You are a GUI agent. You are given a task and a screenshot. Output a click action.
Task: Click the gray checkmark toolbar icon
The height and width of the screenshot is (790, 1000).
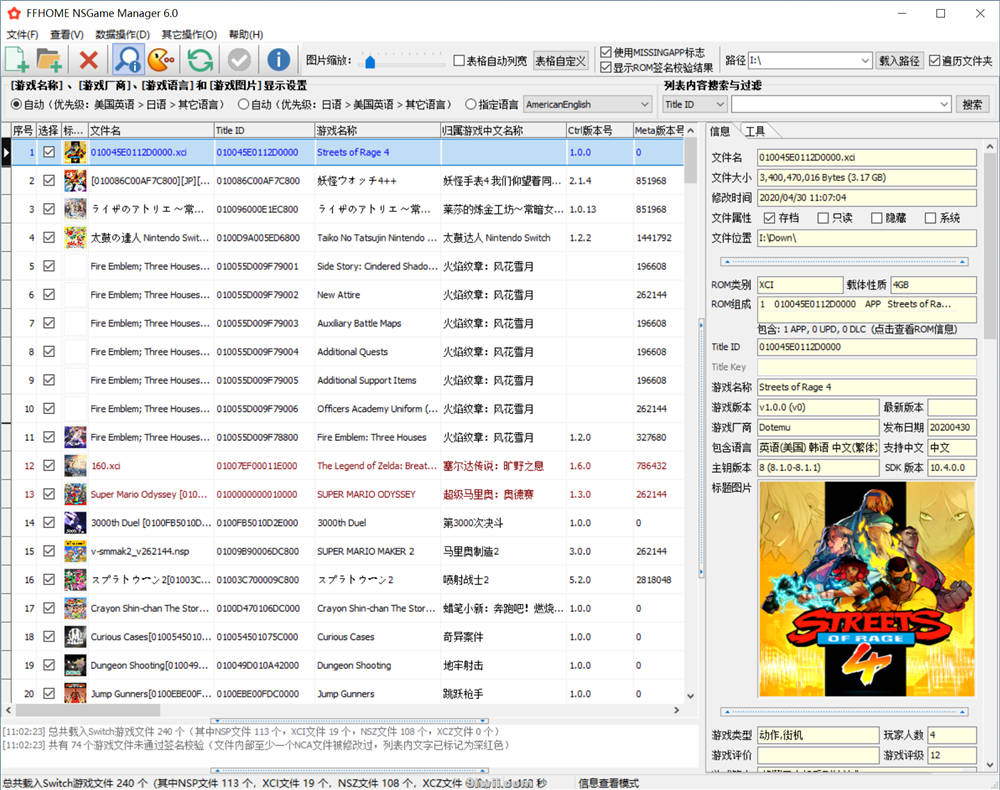(240, 60)
